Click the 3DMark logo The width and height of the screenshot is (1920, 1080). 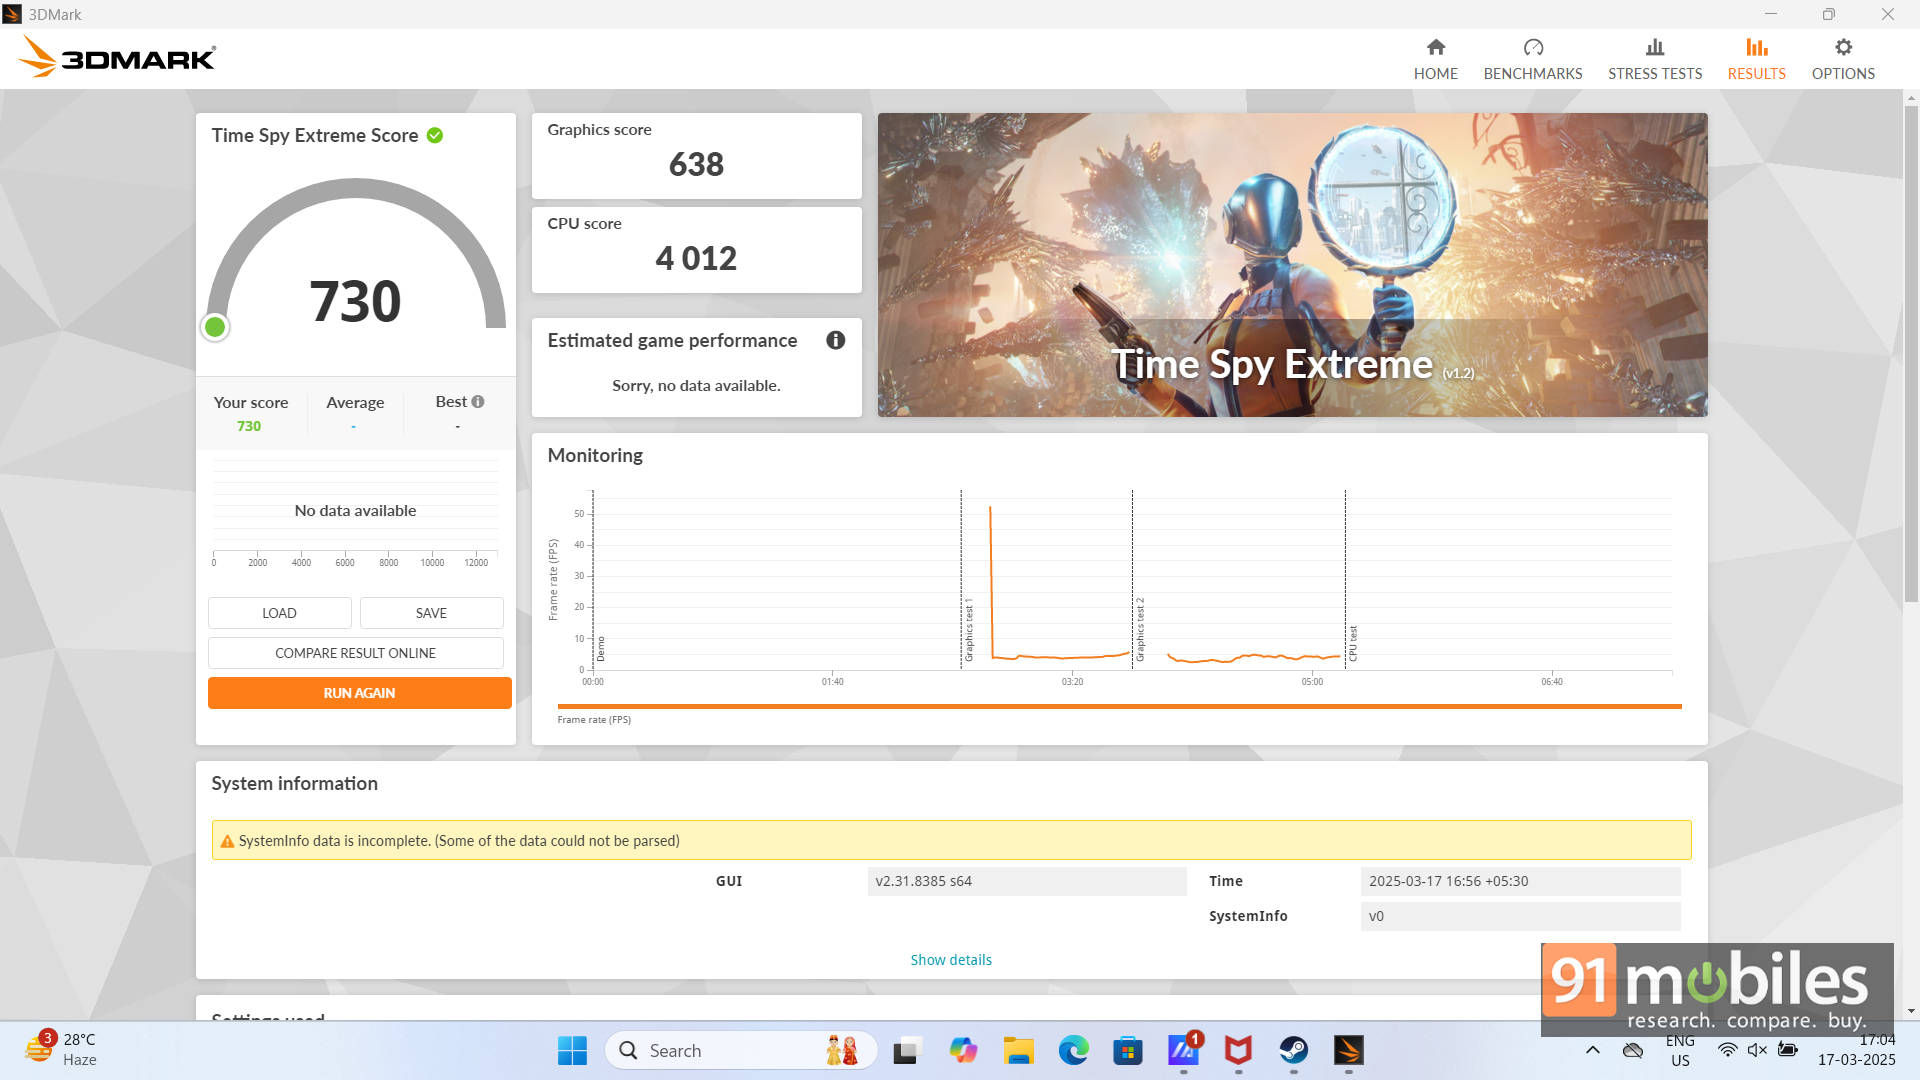117,57
